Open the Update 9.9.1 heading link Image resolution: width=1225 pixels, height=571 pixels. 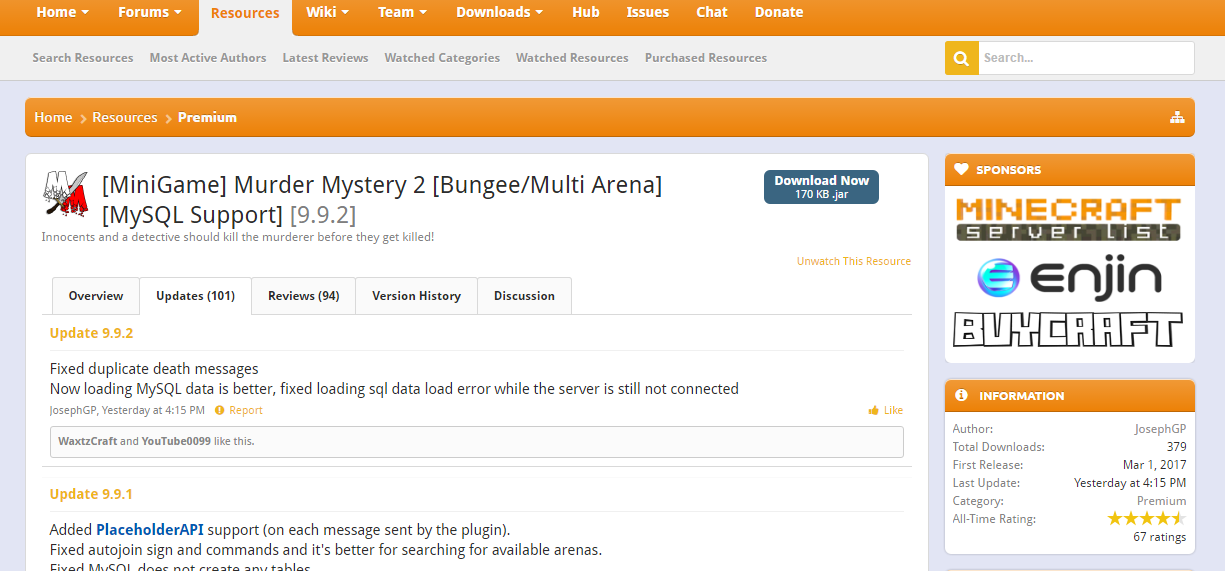tap(91, 494)
